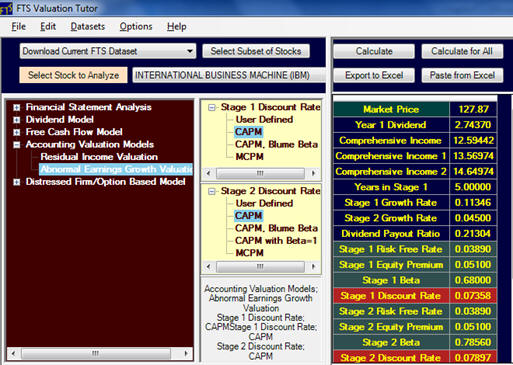Collapse the Stage 2 Discount Rate tree
The height and width of the screenshot is (365, 513).
click(x=212, y=191)
